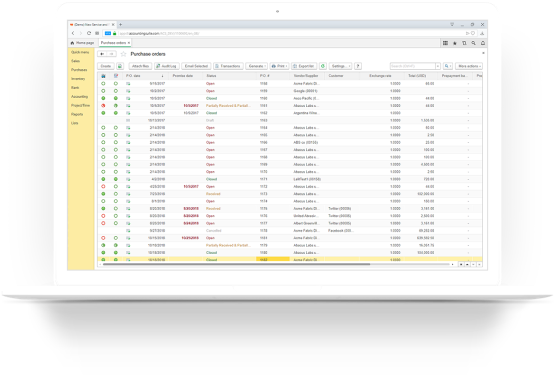Open the Quick menu section
This screenshot has width=555, height=379.
[80, 52]
